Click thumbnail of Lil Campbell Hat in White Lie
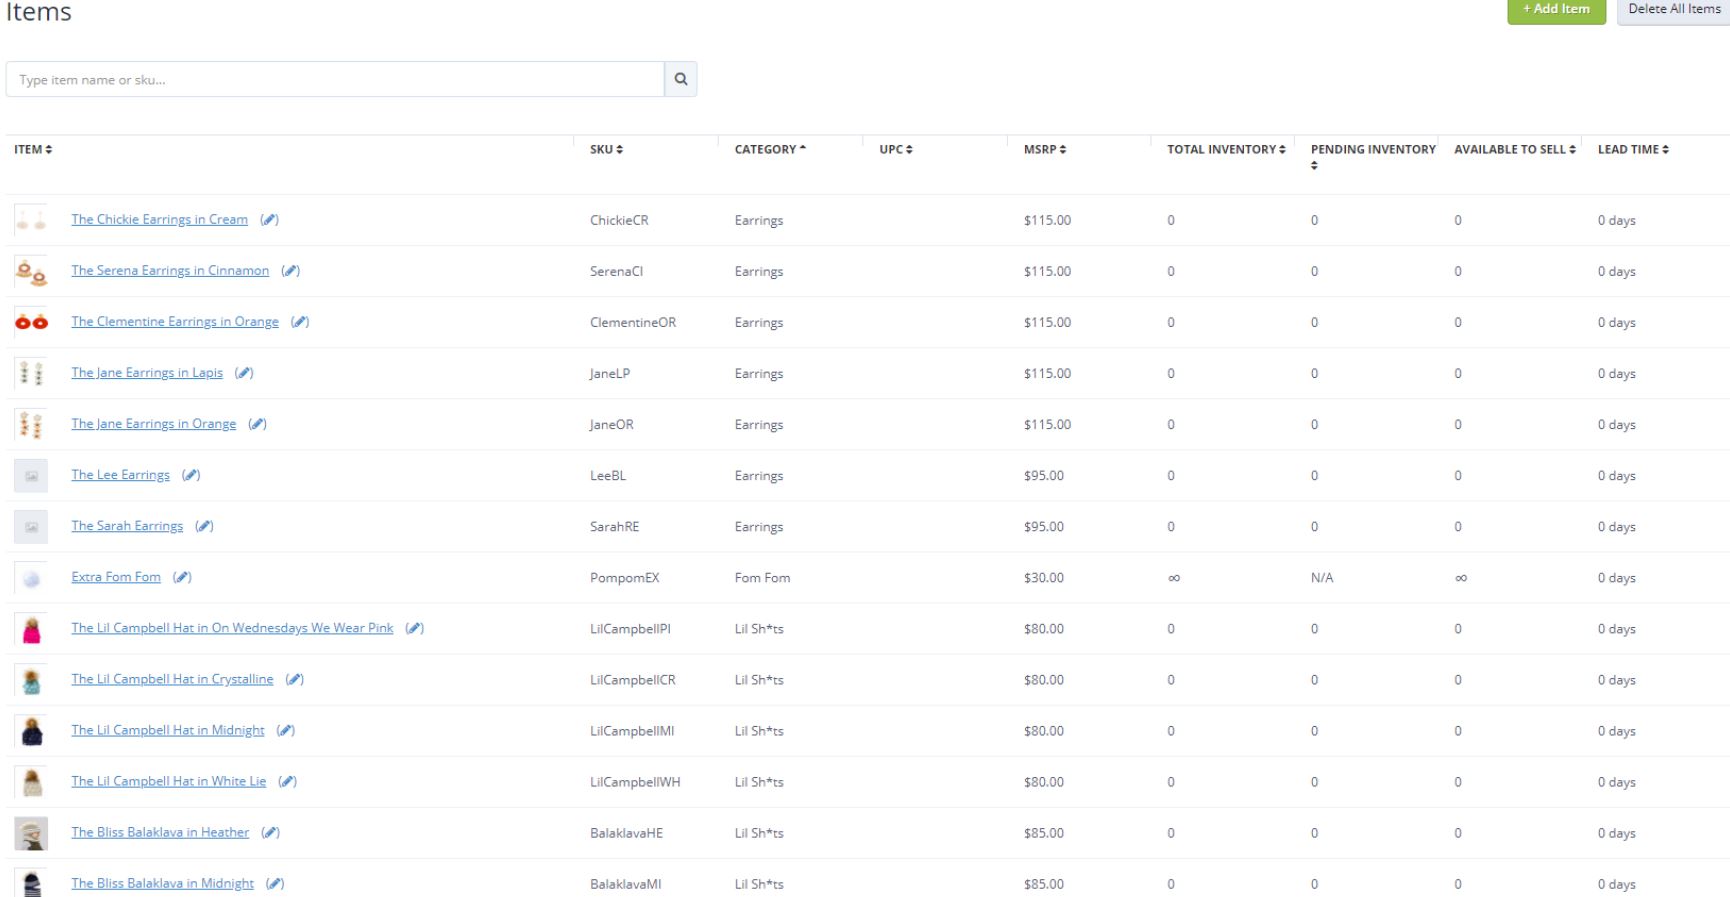 pyautogui.click(x=31, y=782)
